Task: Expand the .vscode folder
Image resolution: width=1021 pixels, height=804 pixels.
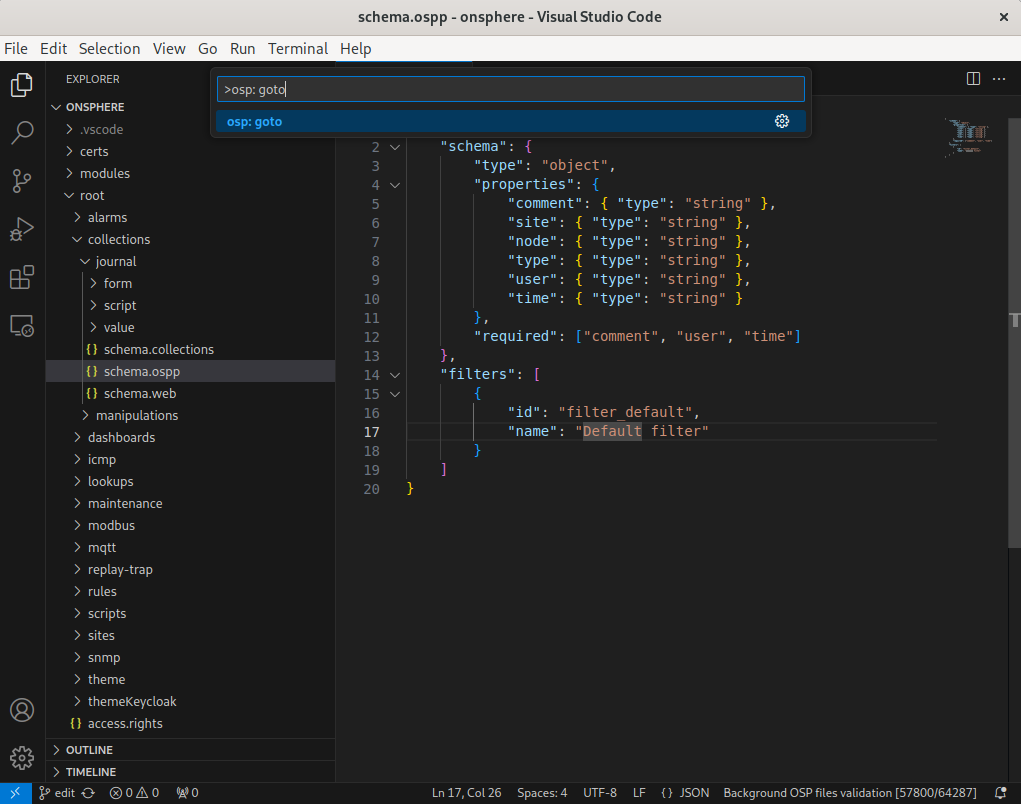Action: tap(191, 130)
